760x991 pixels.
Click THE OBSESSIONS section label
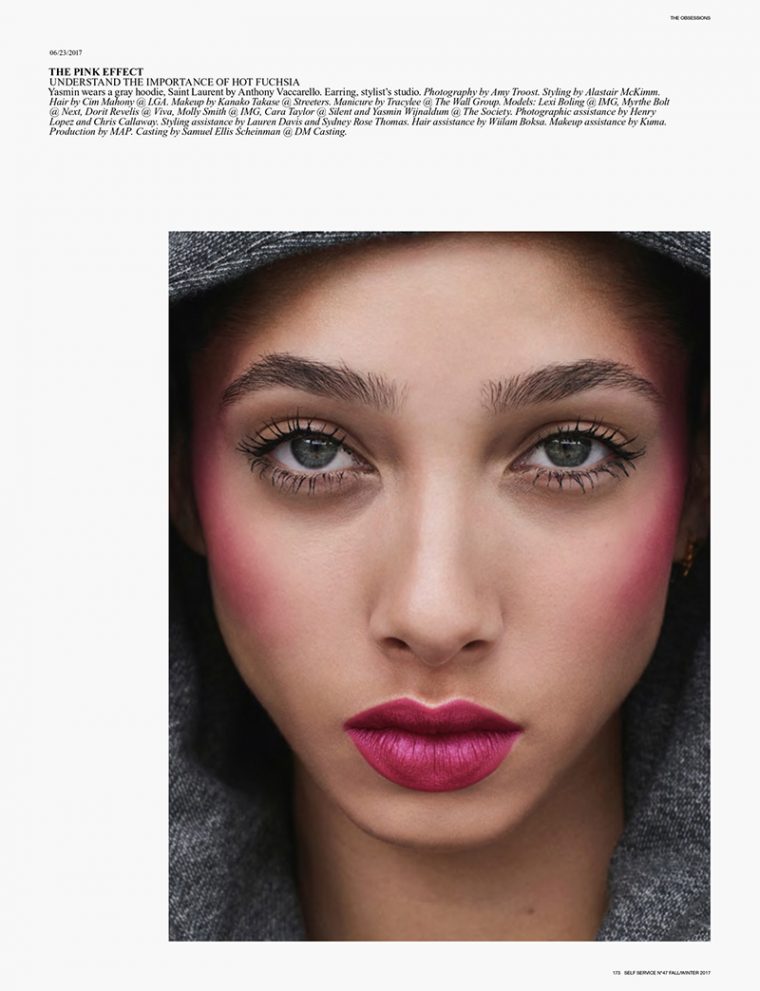click(690, 18)
